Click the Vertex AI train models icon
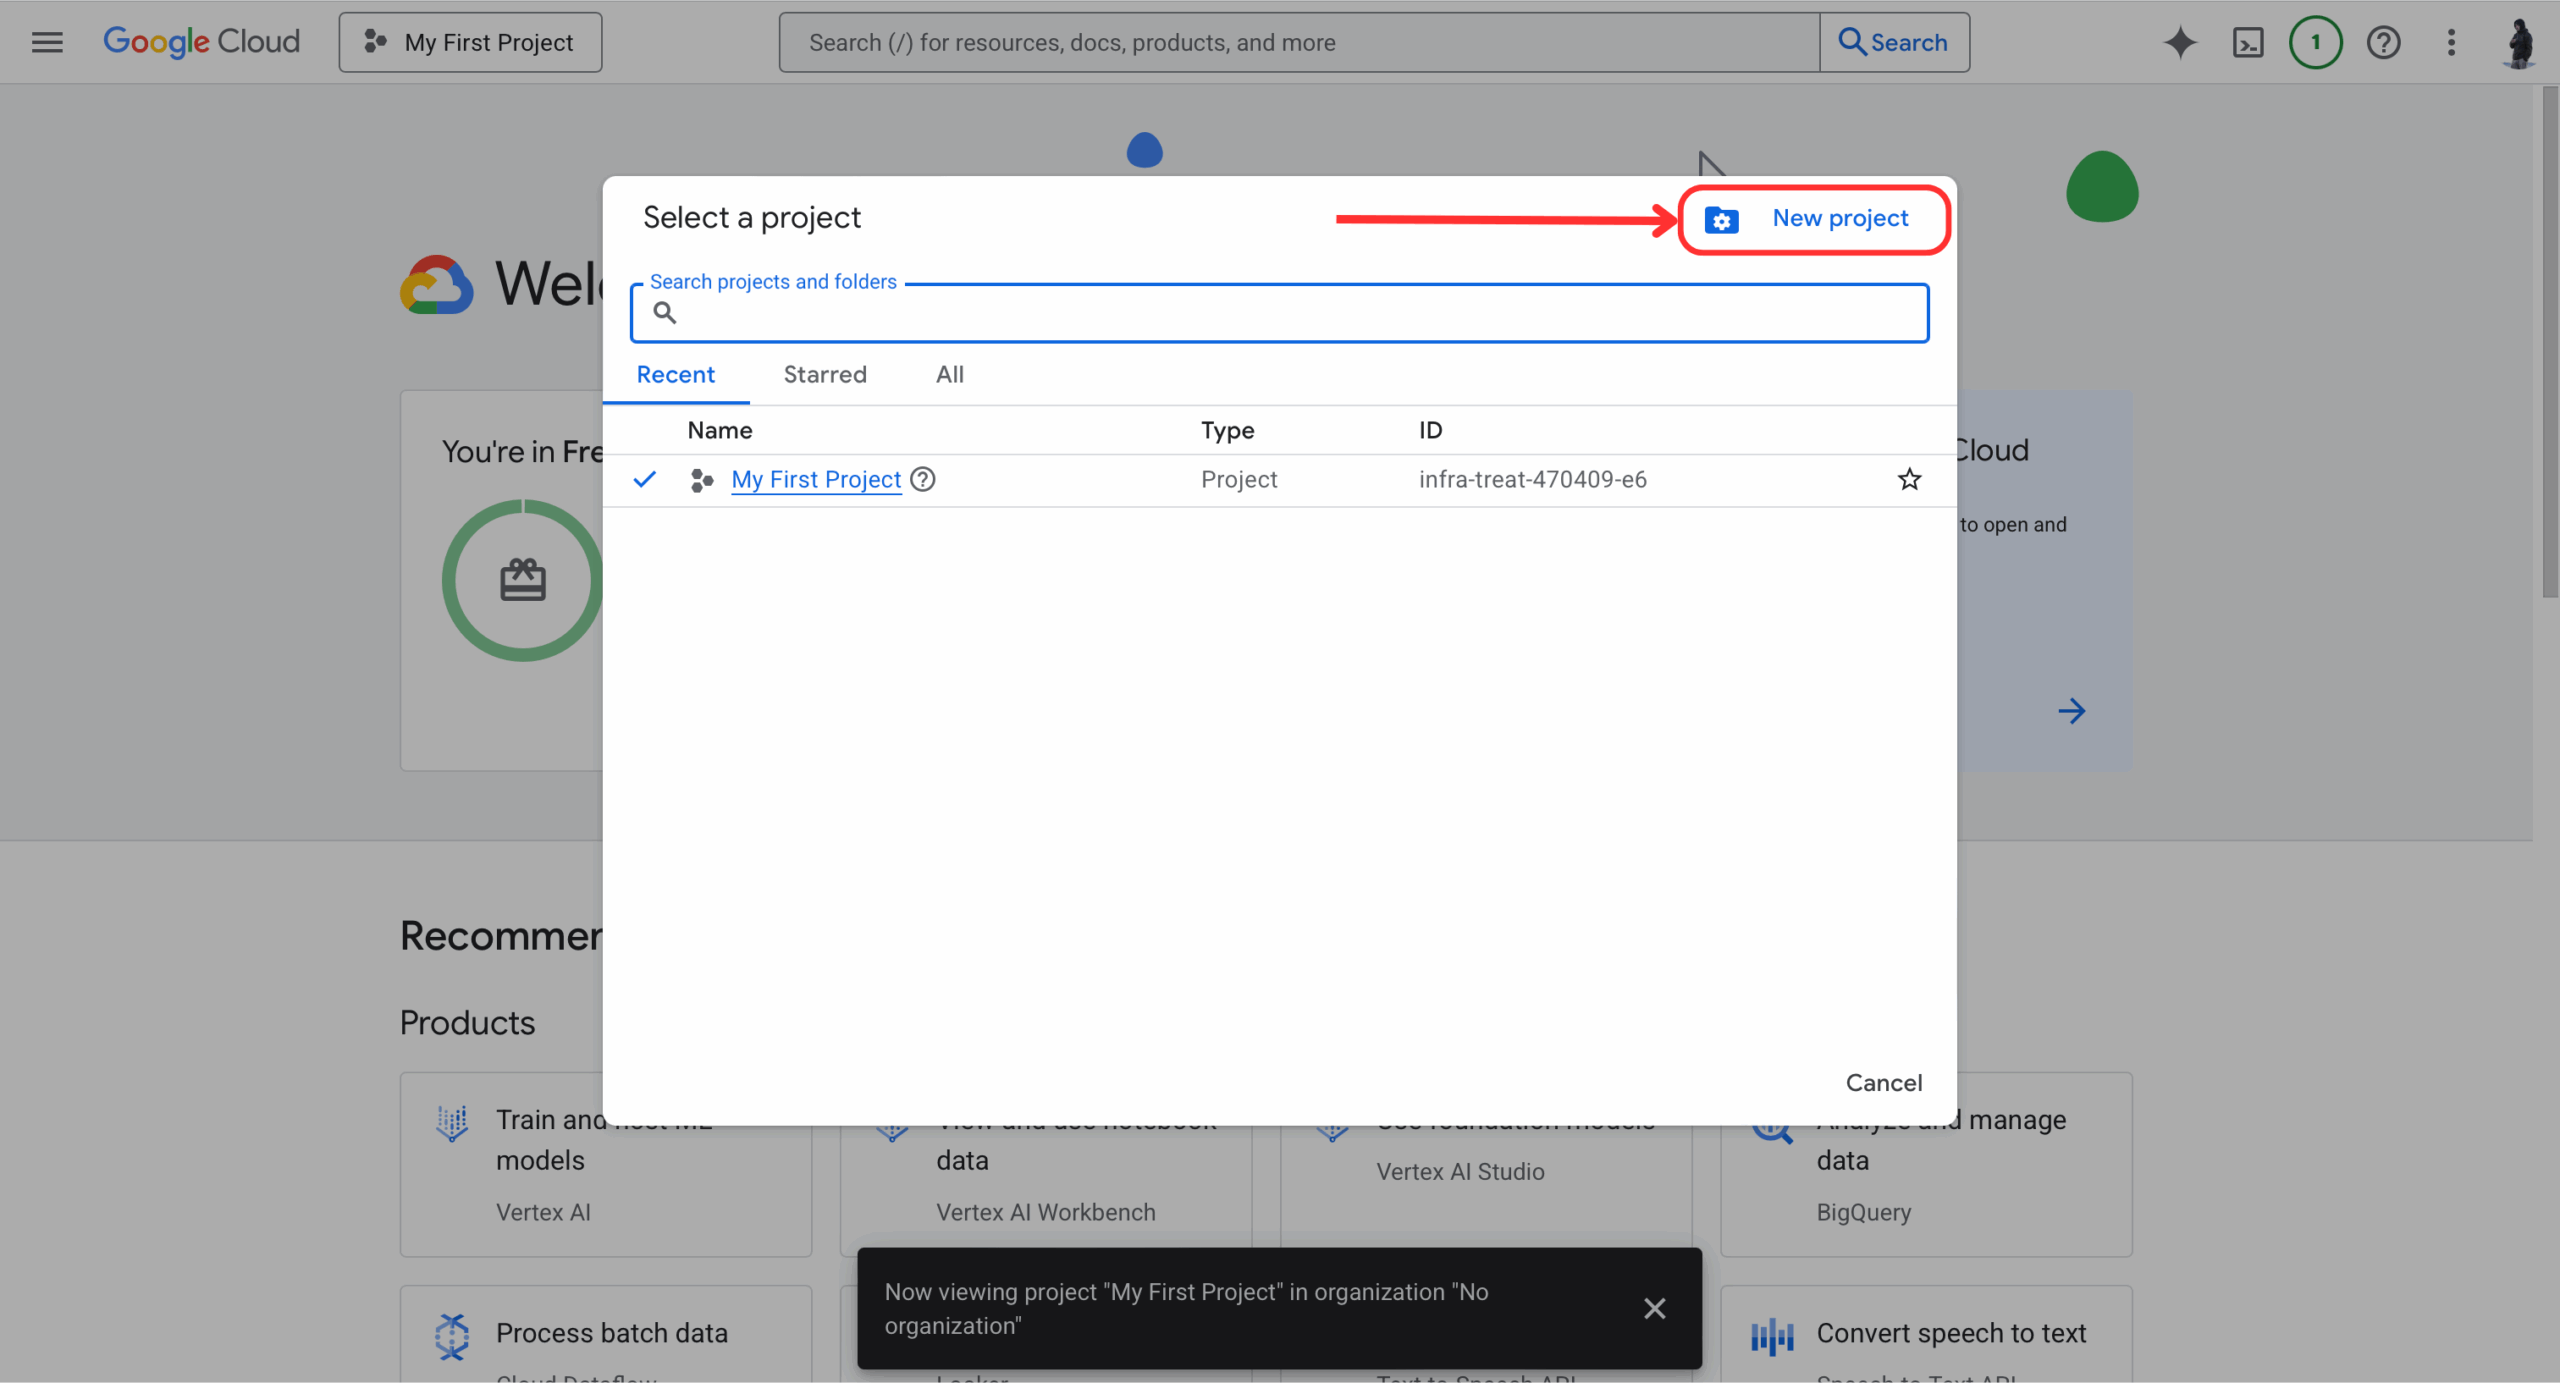Viewport: 2560px width, 1383px height. point(452,1123)
